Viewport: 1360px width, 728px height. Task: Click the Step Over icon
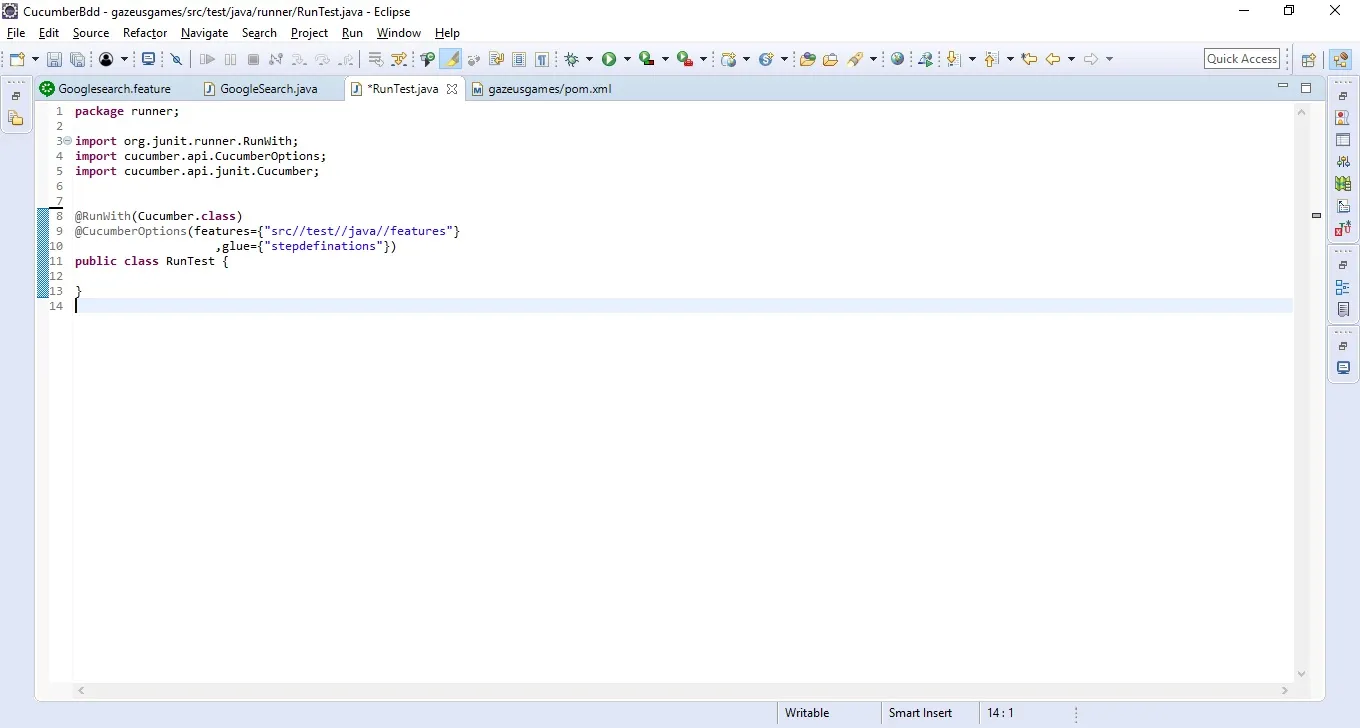322,59
